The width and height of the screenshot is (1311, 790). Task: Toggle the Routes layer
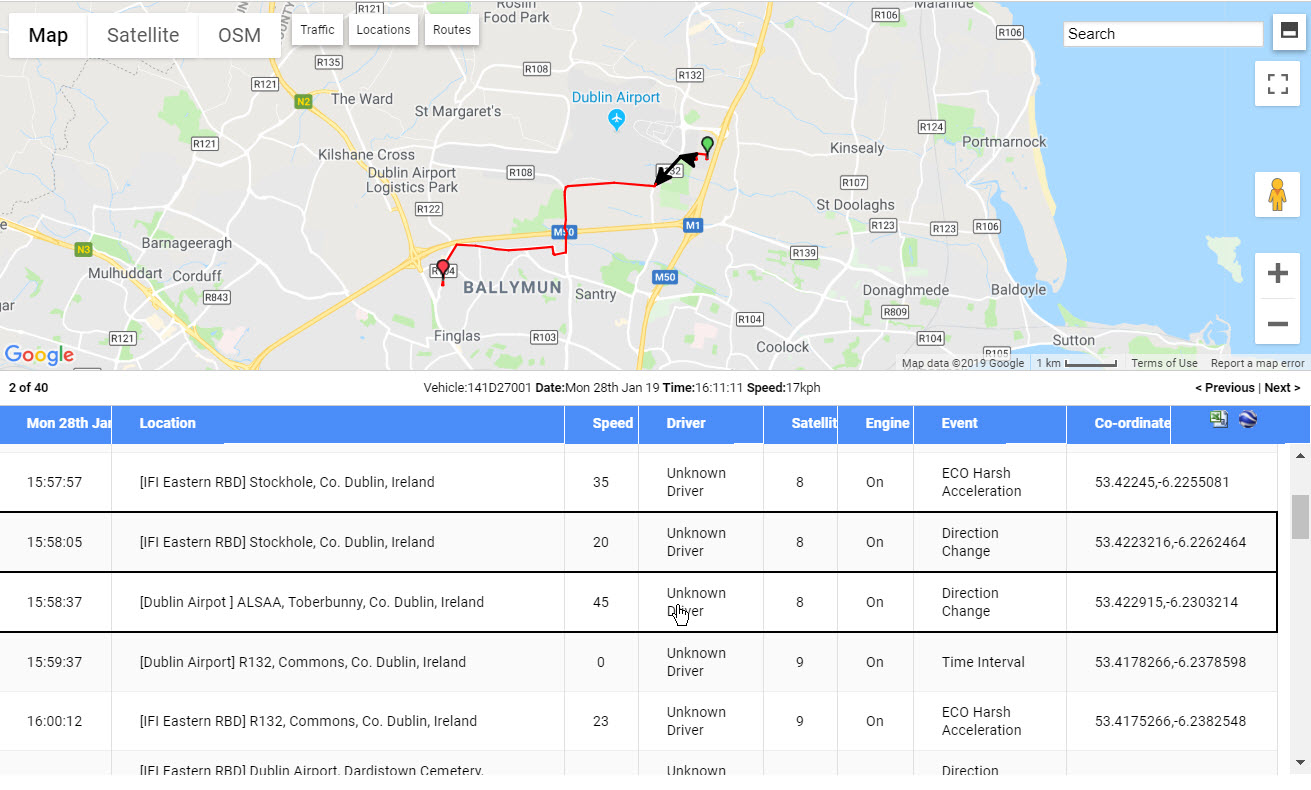(452, 30)
